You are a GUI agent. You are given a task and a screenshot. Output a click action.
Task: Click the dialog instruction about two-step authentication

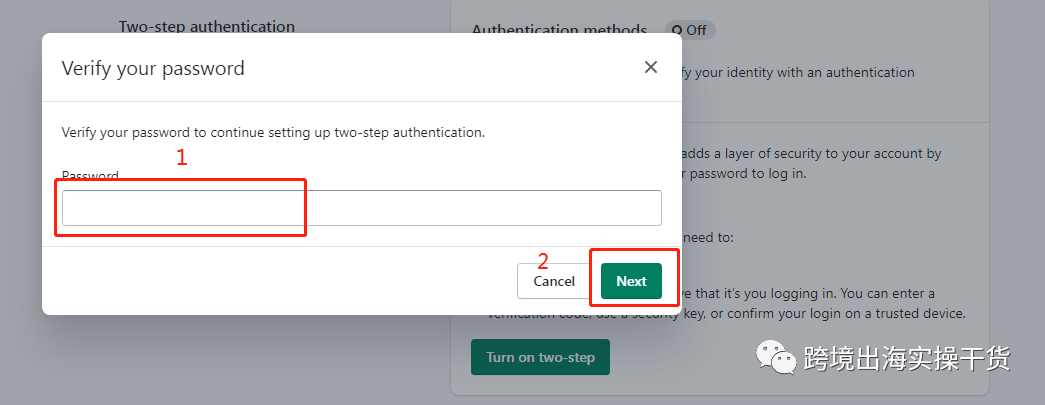pyautogui.click(x=273, y=133)
